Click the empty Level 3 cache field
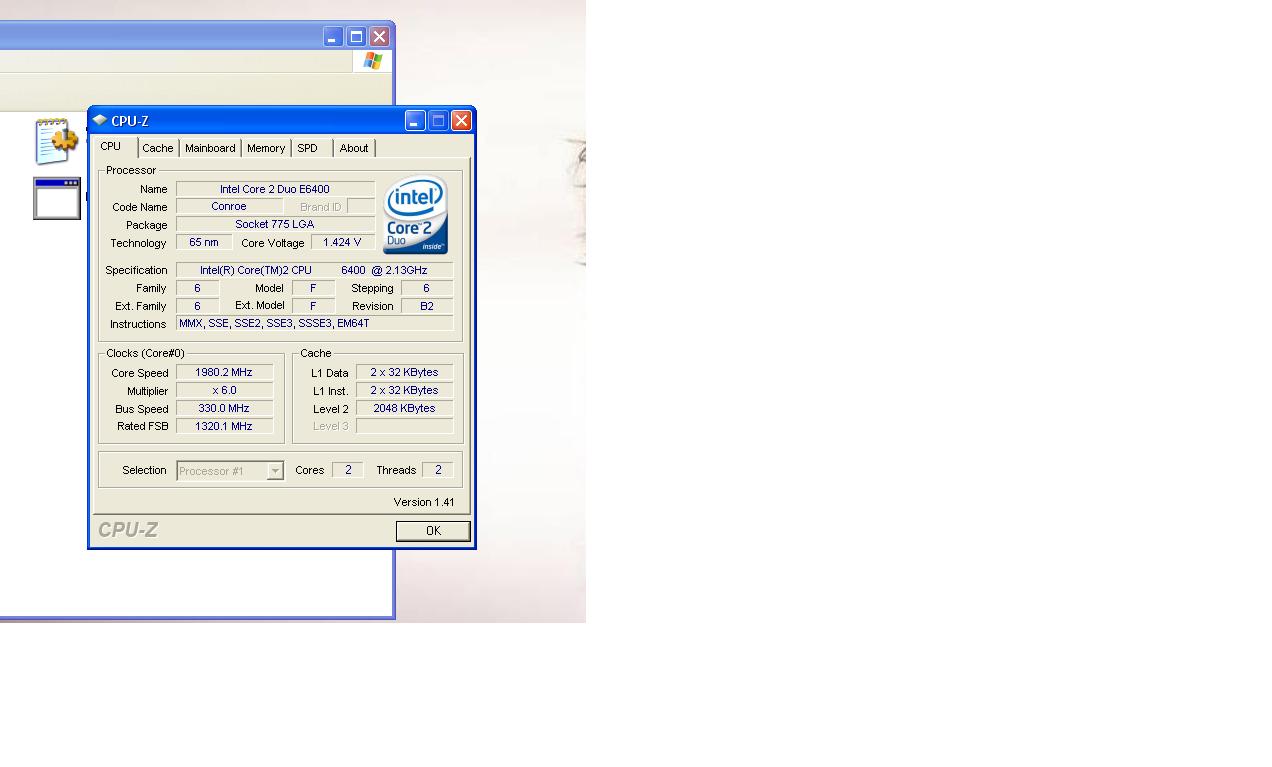Image resolution: width=1272 pixels, height=767 pixels. (x=404, y=426)
